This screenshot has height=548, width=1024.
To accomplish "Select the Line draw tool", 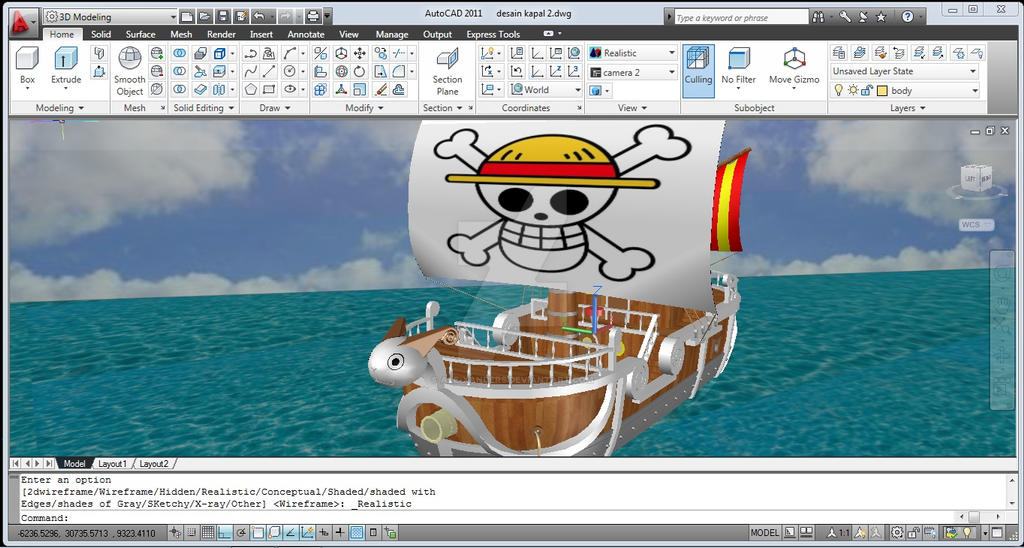I will 269,71.
